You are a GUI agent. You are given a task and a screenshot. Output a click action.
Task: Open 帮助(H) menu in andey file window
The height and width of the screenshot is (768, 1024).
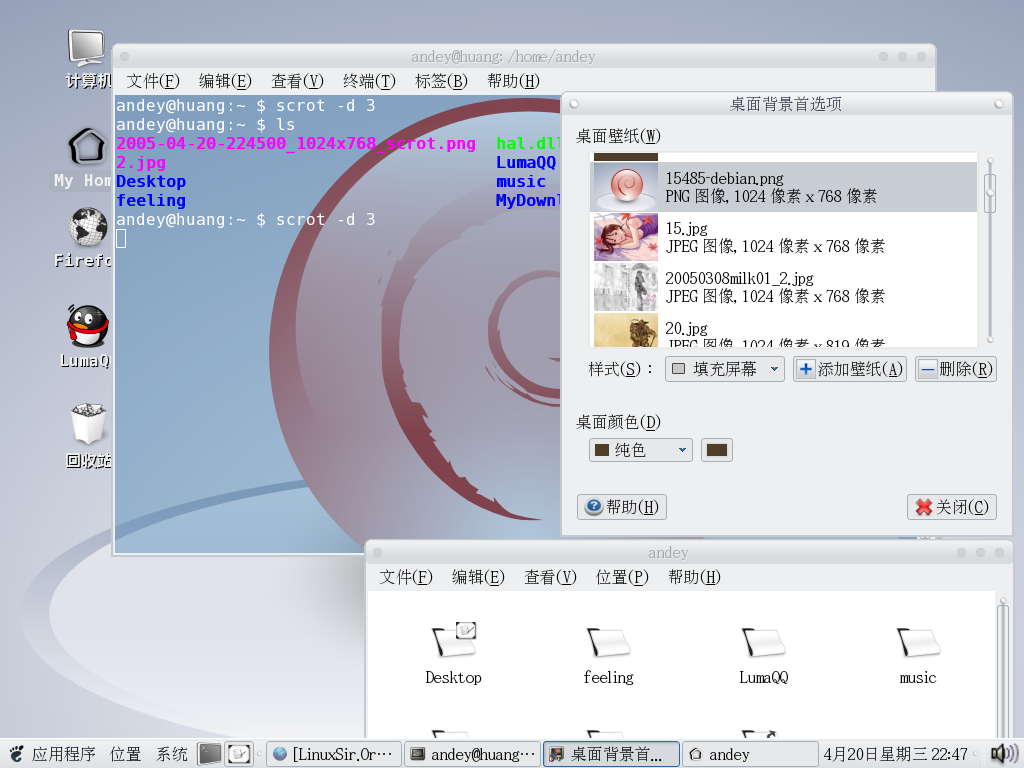pos(694,577)
